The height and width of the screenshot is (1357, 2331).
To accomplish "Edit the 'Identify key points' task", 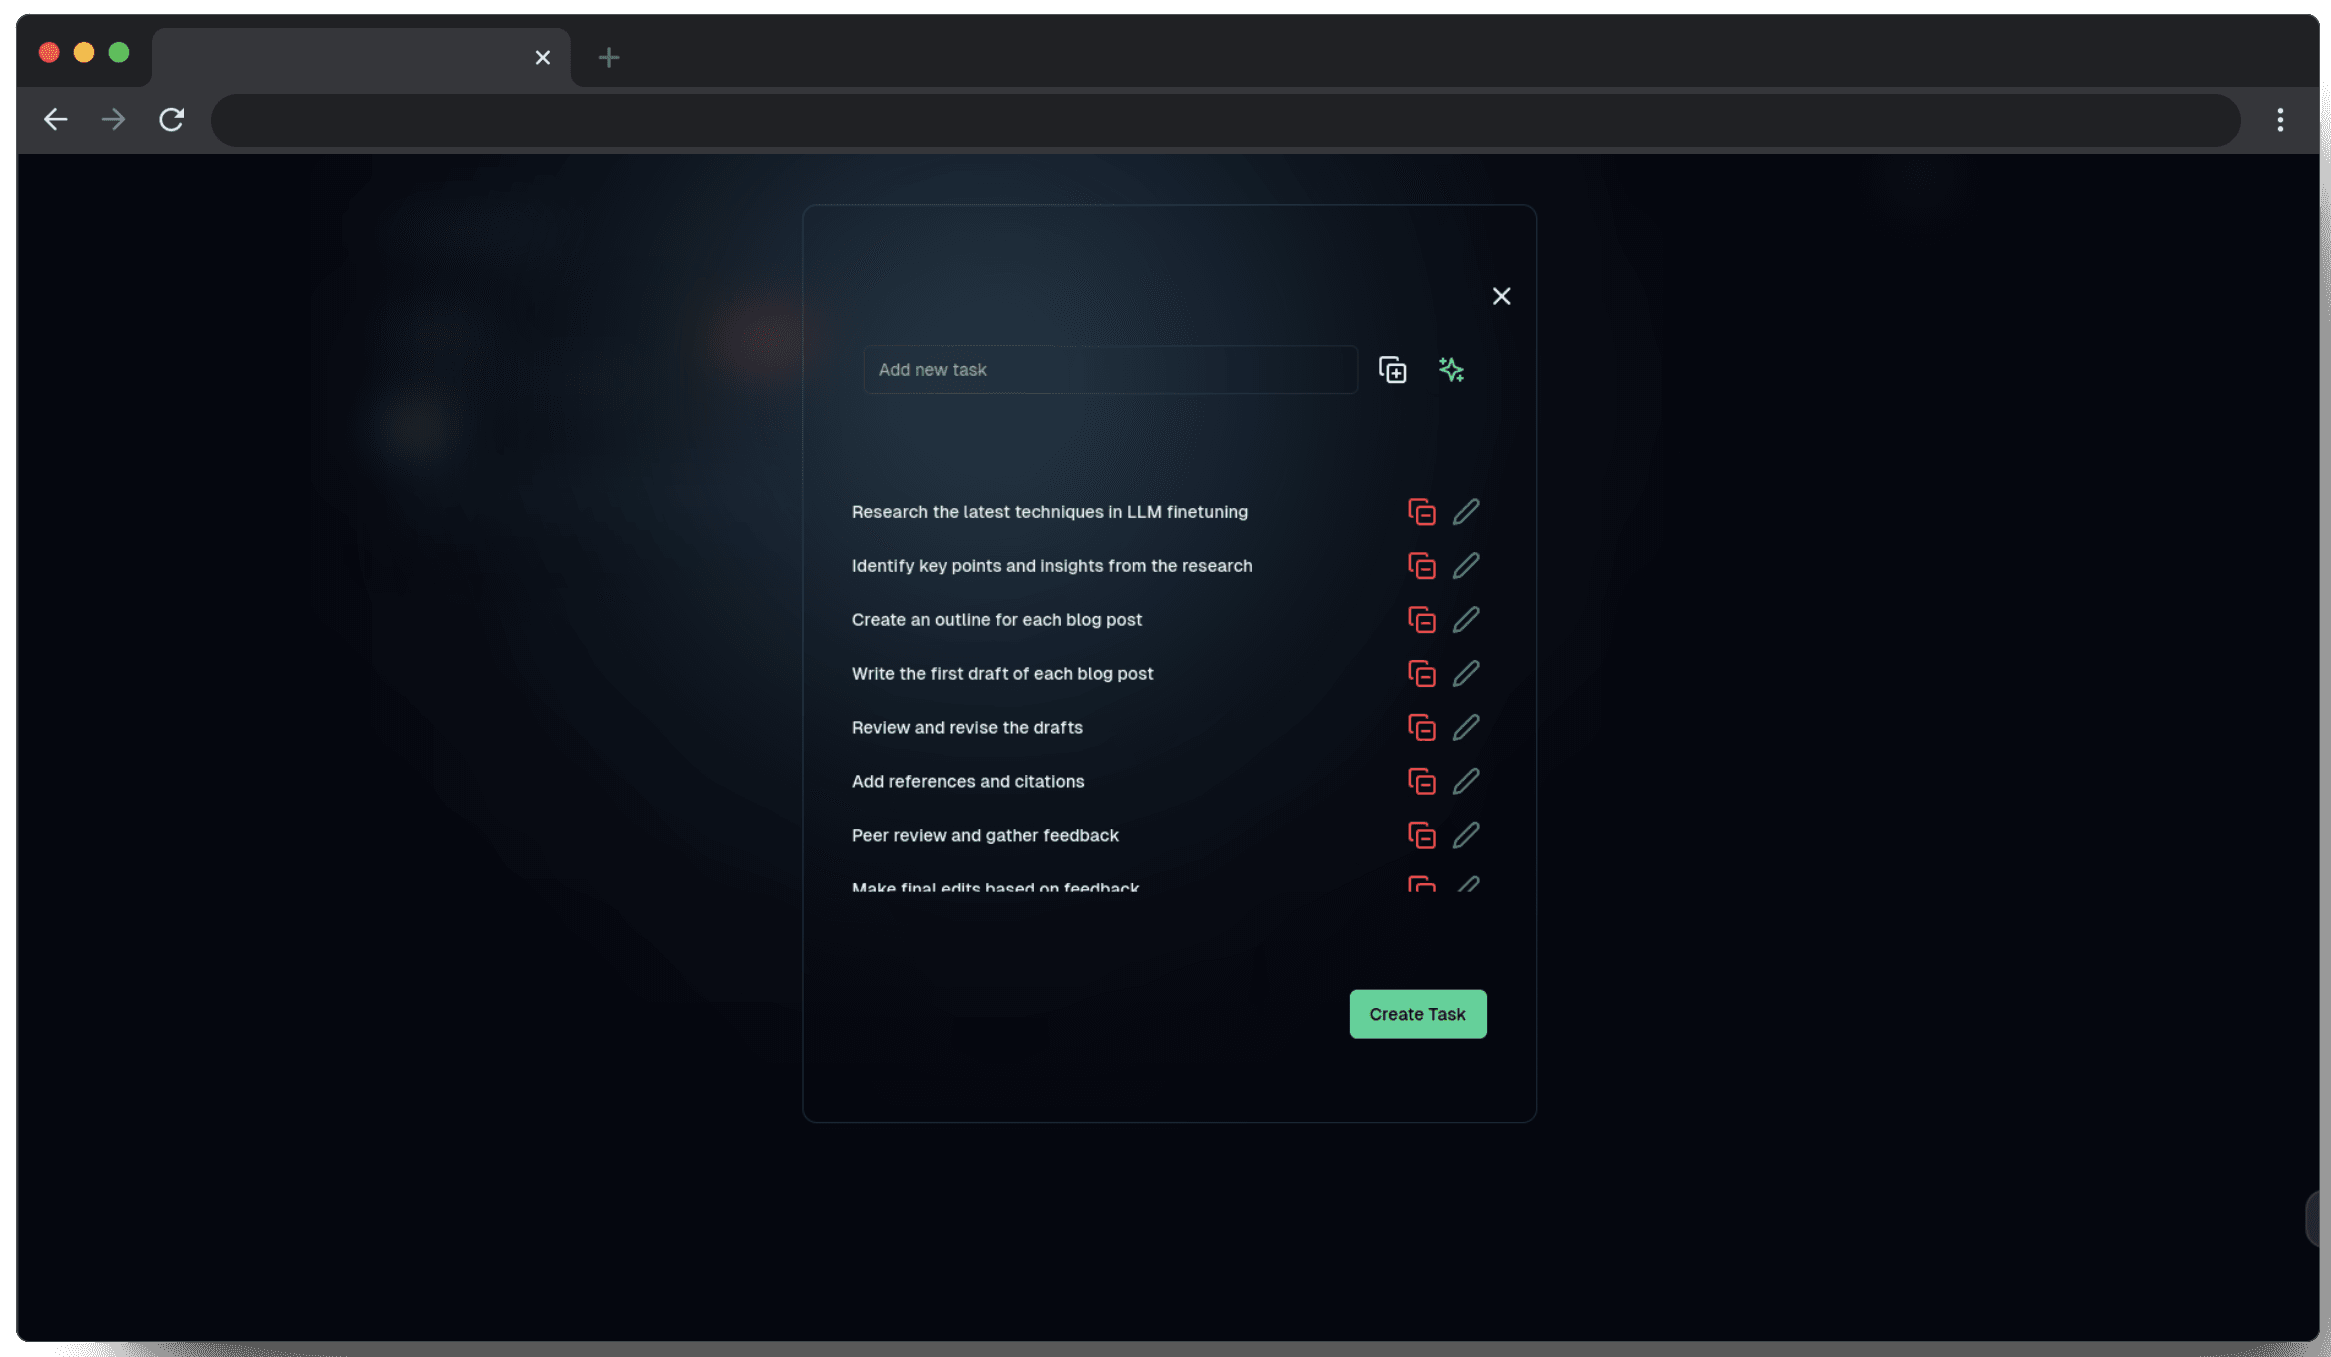I will click(x=1466, y=566).
